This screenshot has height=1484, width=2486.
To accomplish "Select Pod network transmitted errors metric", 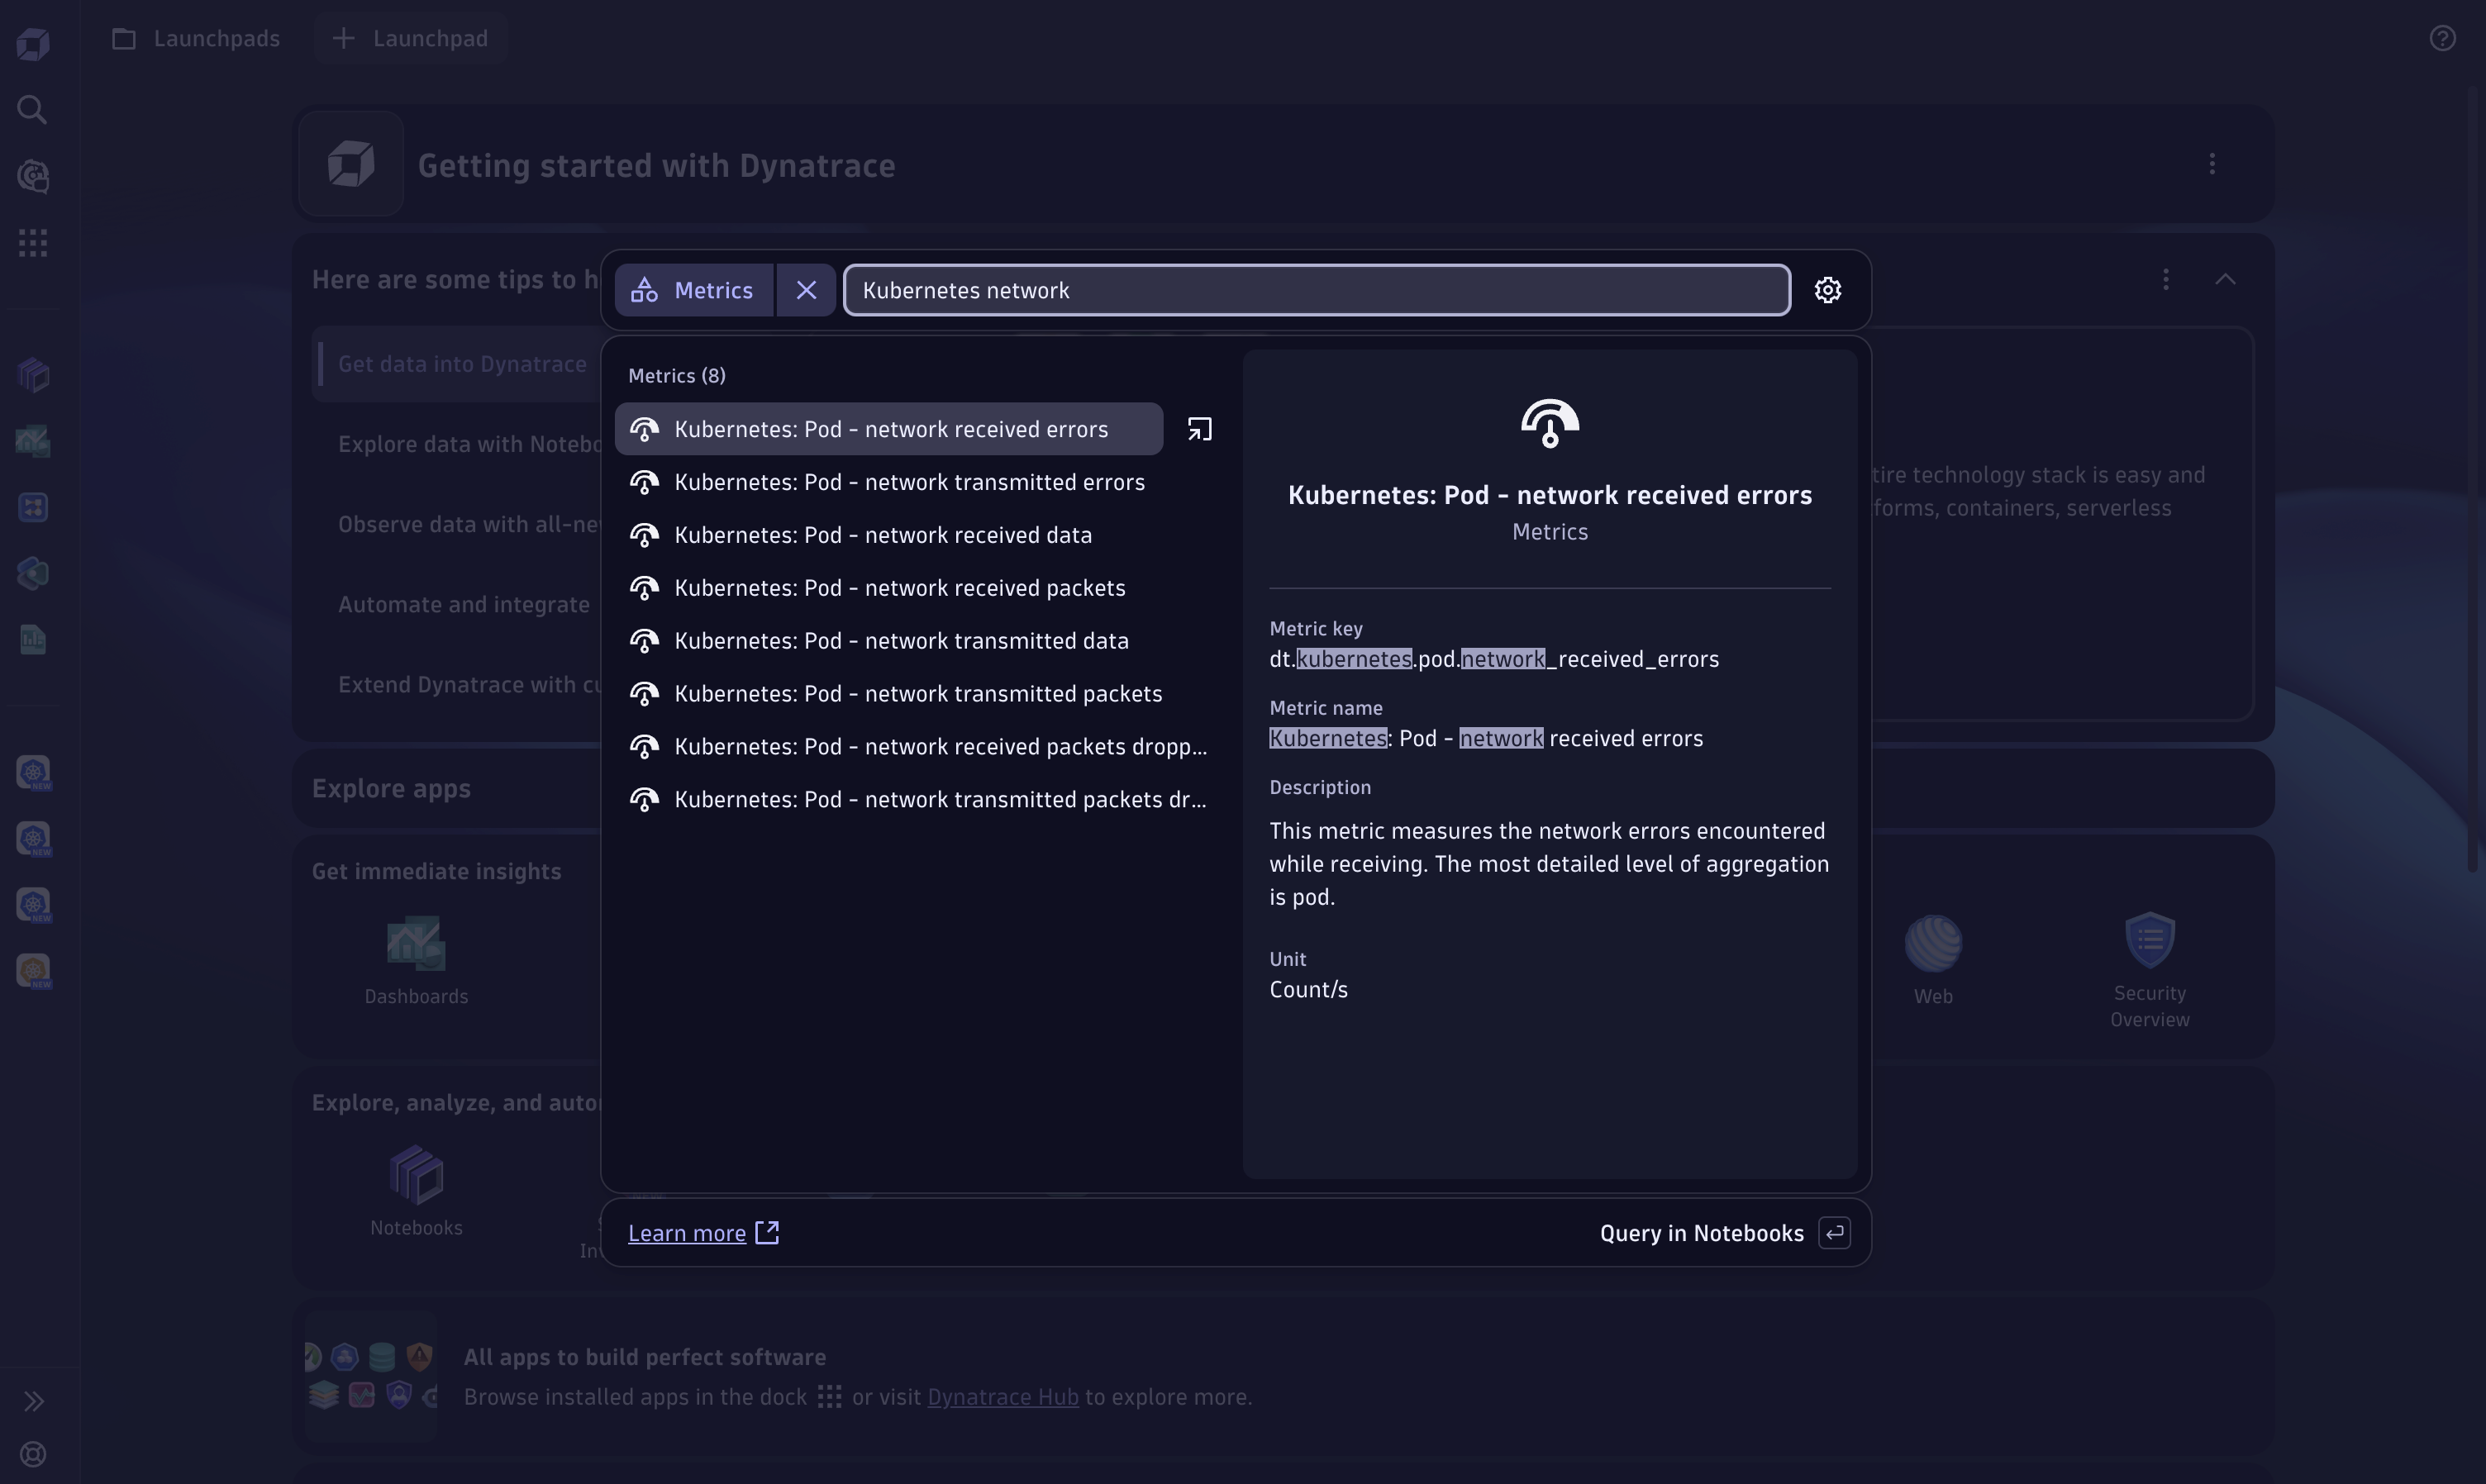I will 908,482.
